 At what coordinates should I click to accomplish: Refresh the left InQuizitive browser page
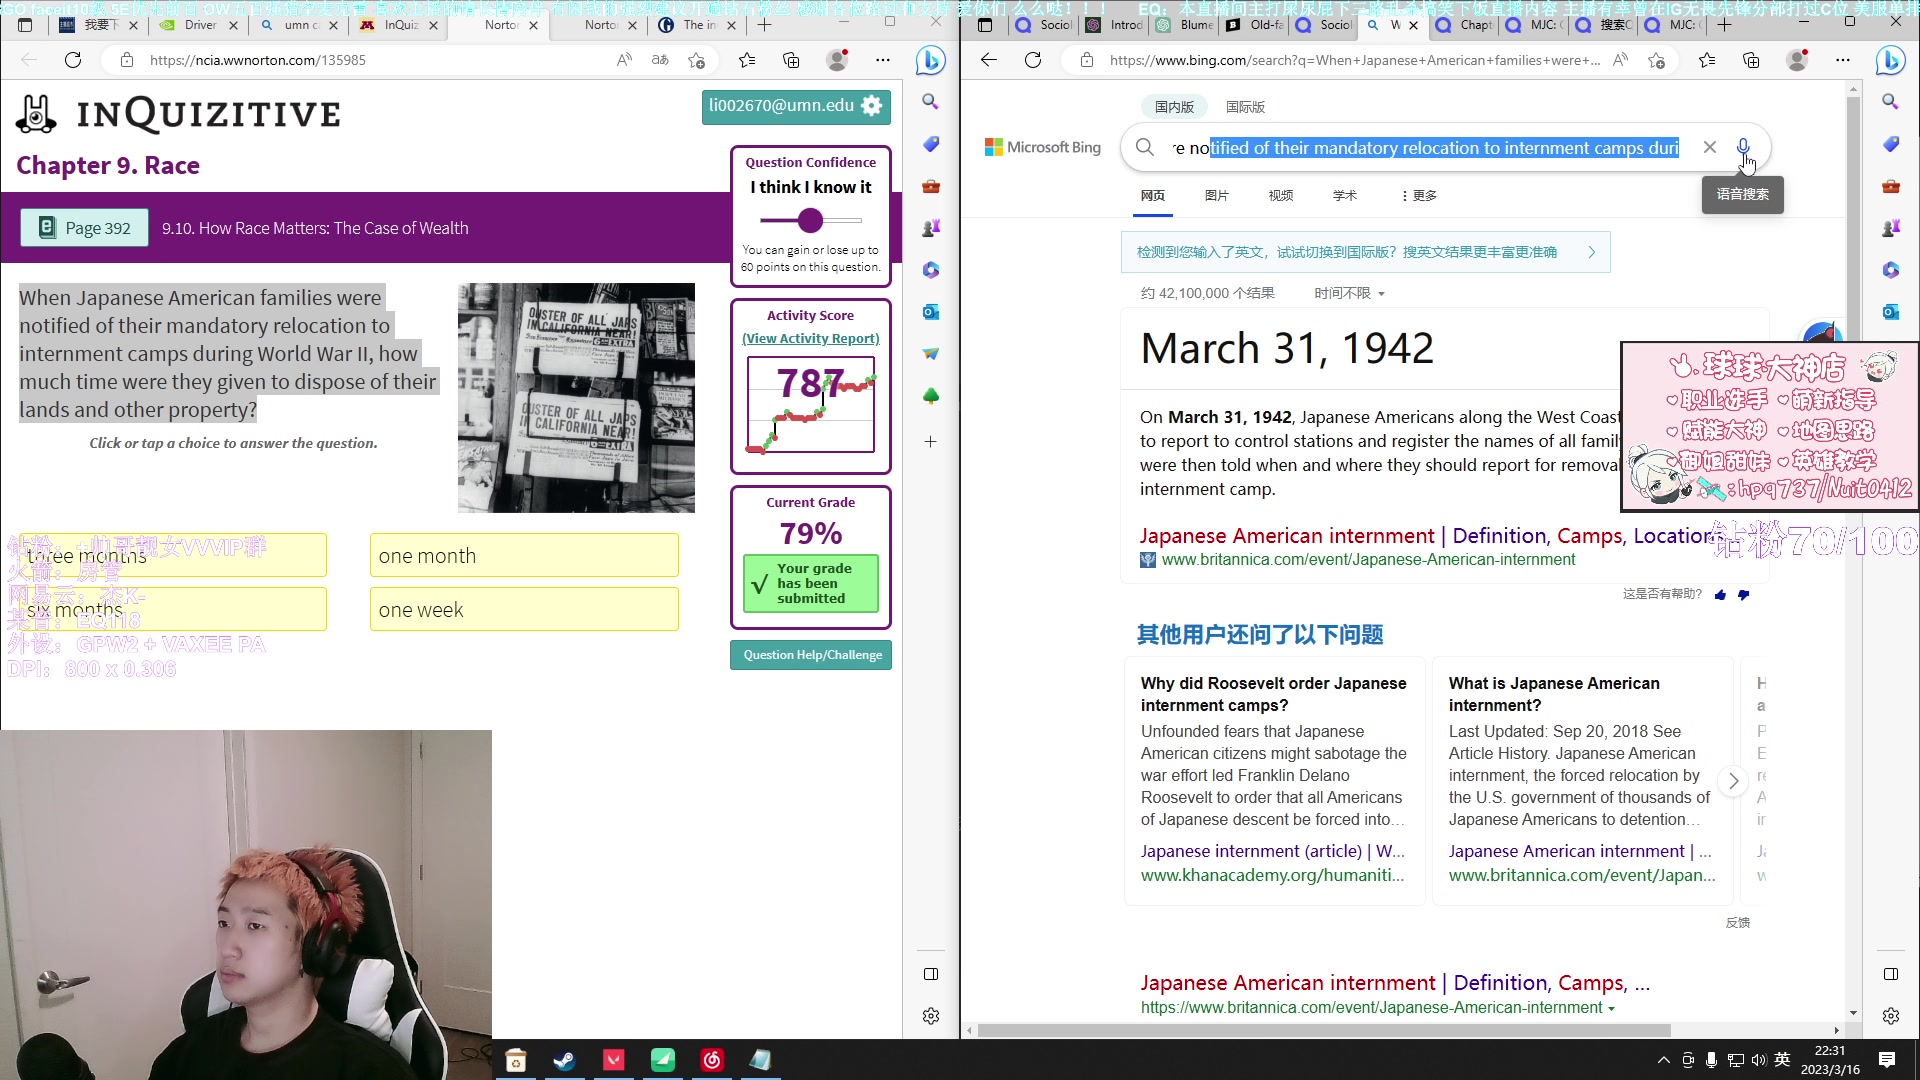pos(73,60)
